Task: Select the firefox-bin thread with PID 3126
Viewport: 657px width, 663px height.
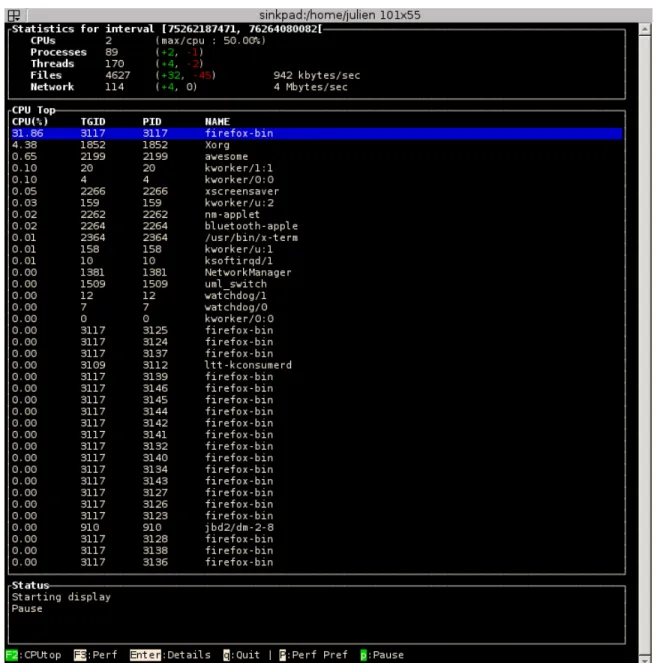Action: tap(317, 504)
